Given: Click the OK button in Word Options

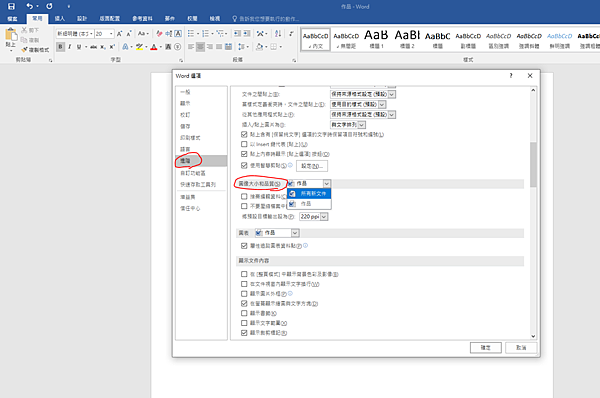Looking at the screenshot, I should (486, 347).
